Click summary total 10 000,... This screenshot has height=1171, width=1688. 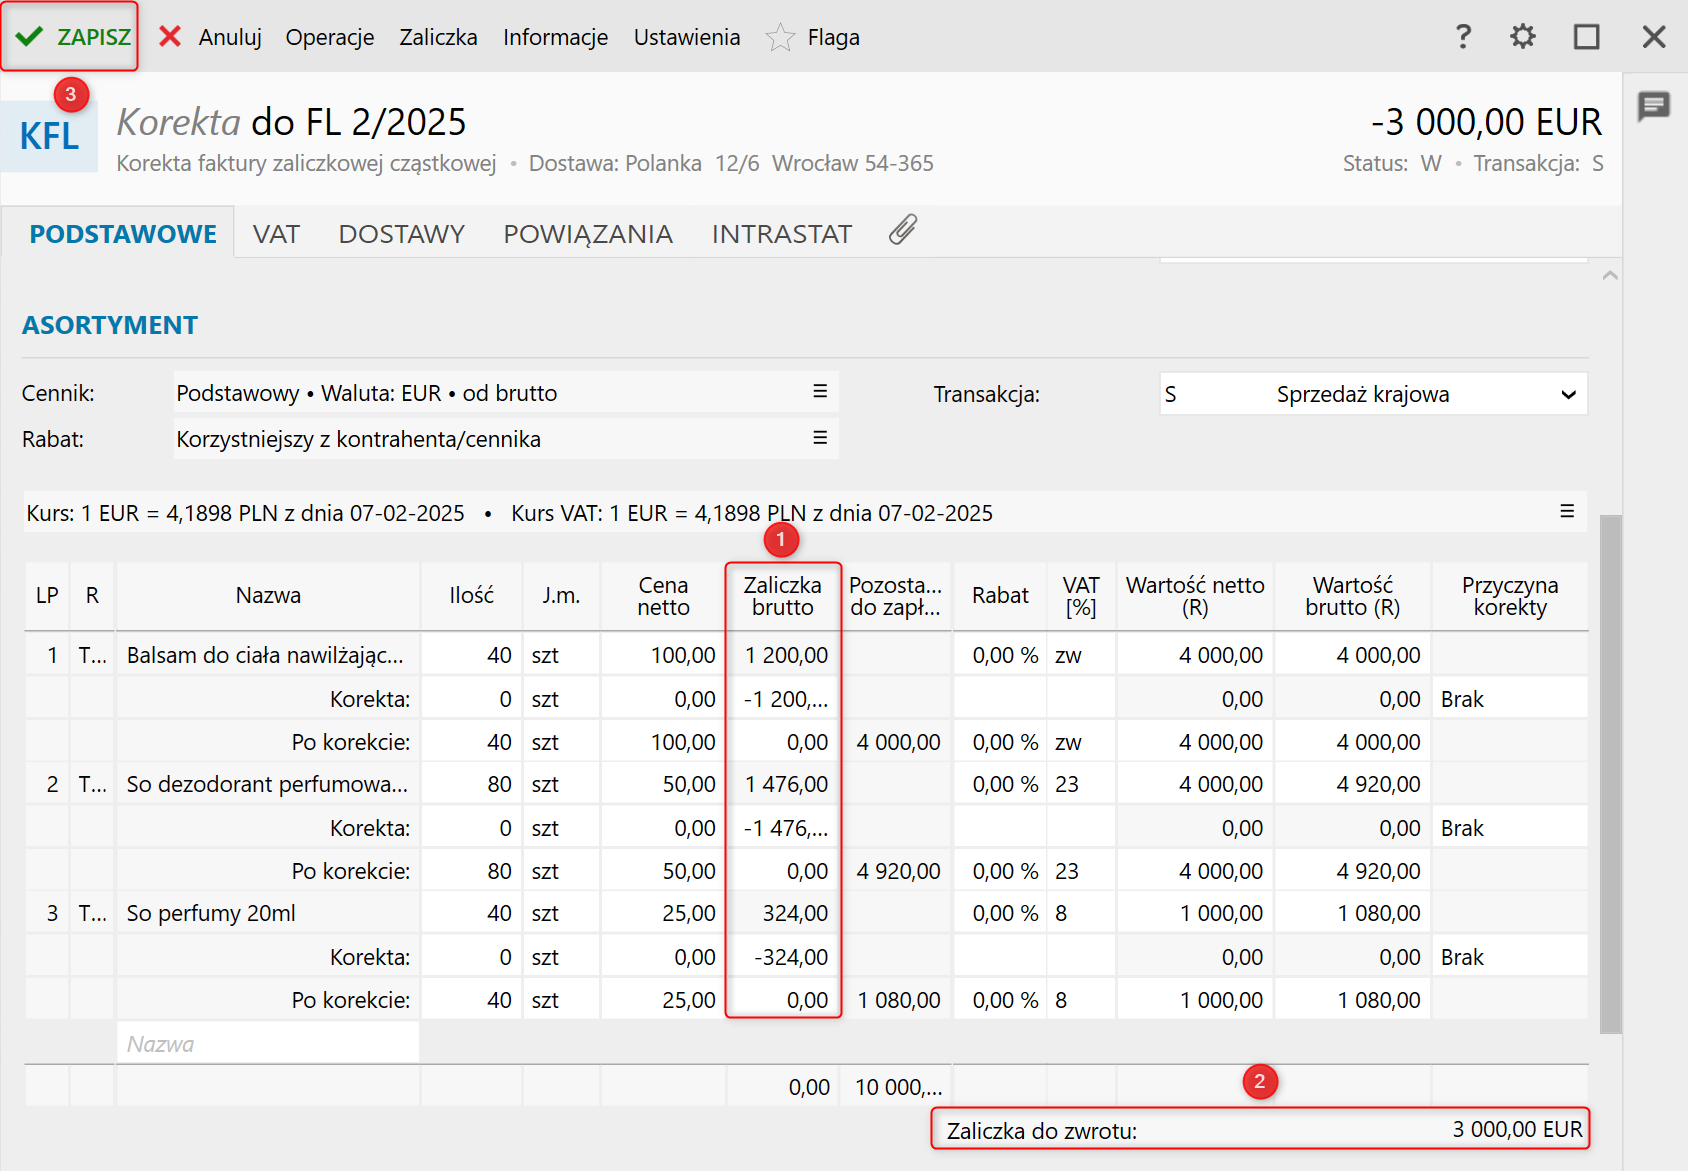[x=898, y=1087]
